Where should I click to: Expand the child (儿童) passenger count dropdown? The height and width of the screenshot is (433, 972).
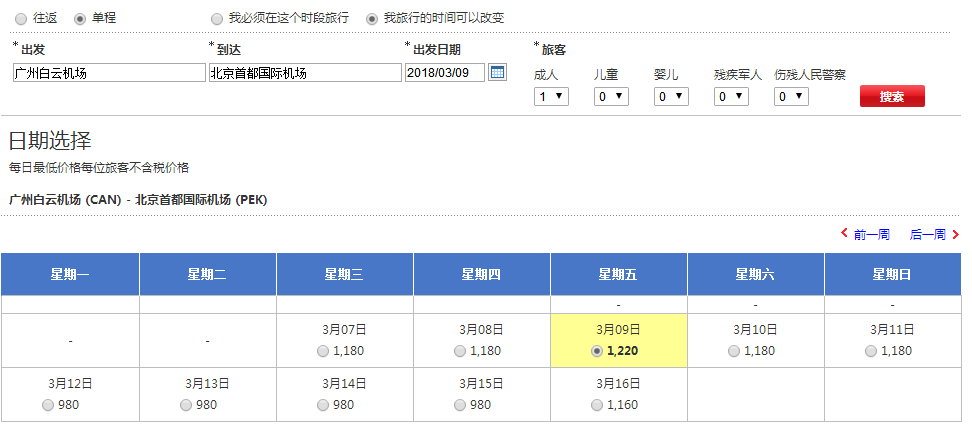pyautogui.click(x=611, y=96)
